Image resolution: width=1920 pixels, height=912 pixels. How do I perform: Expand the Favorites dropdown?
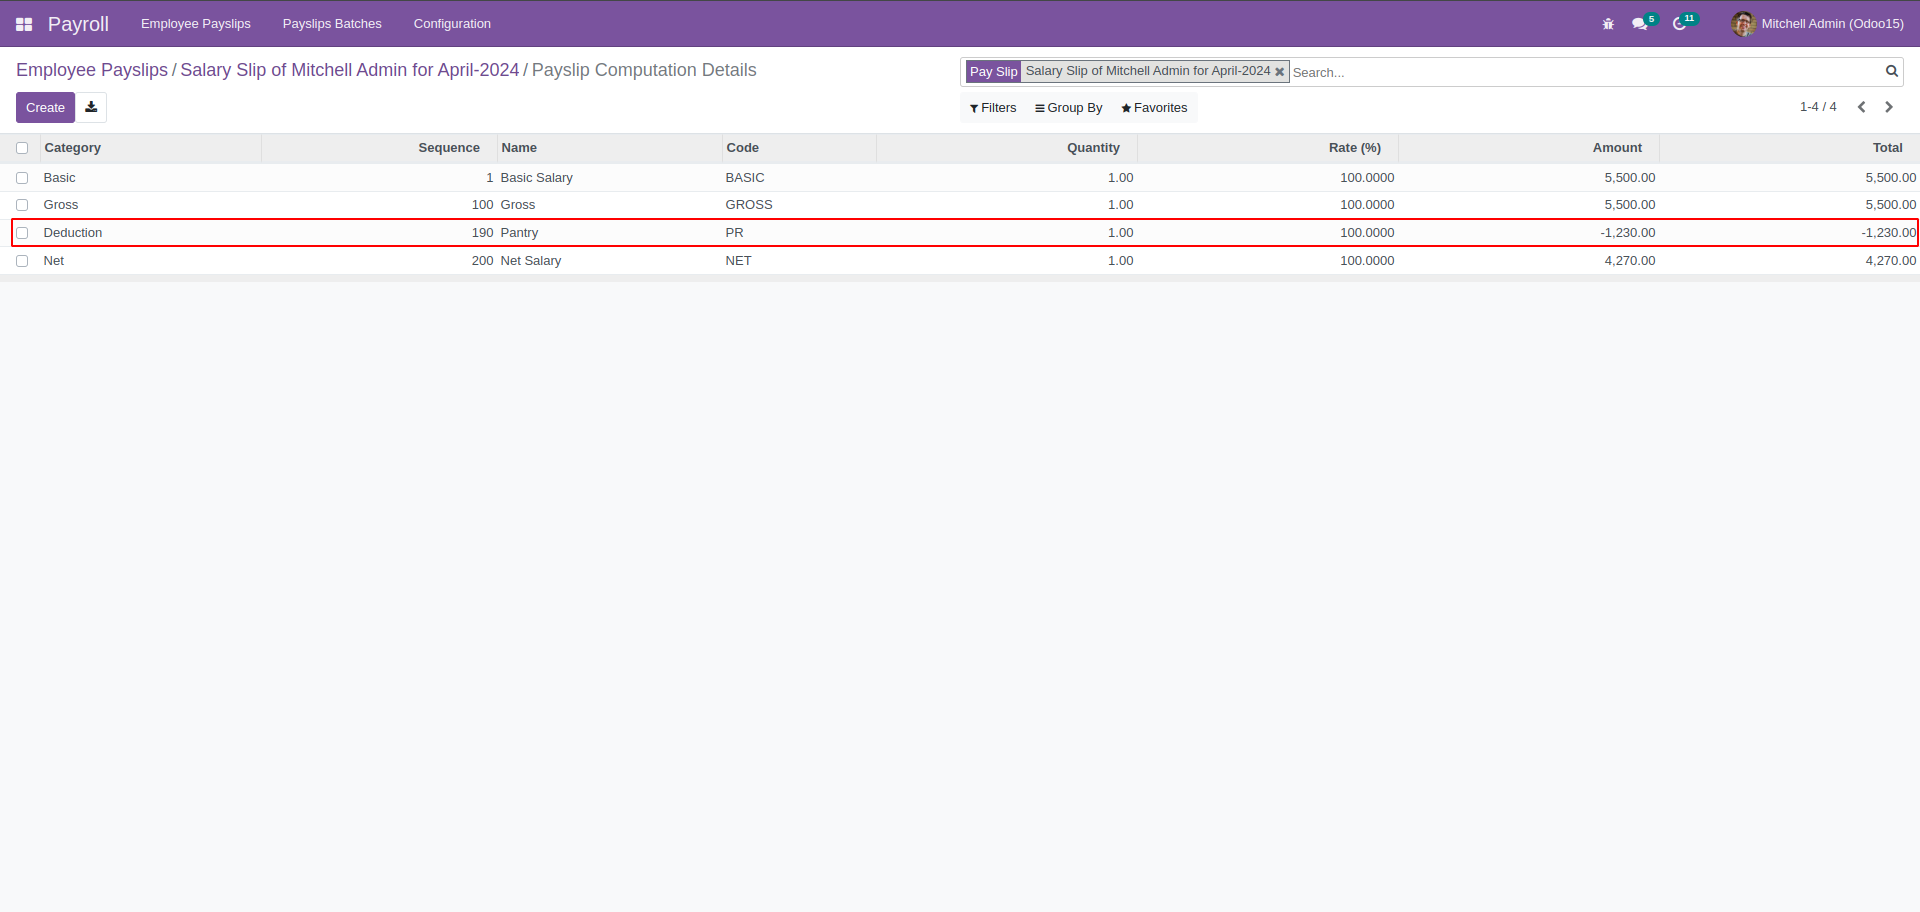(x=1154, y=108)
